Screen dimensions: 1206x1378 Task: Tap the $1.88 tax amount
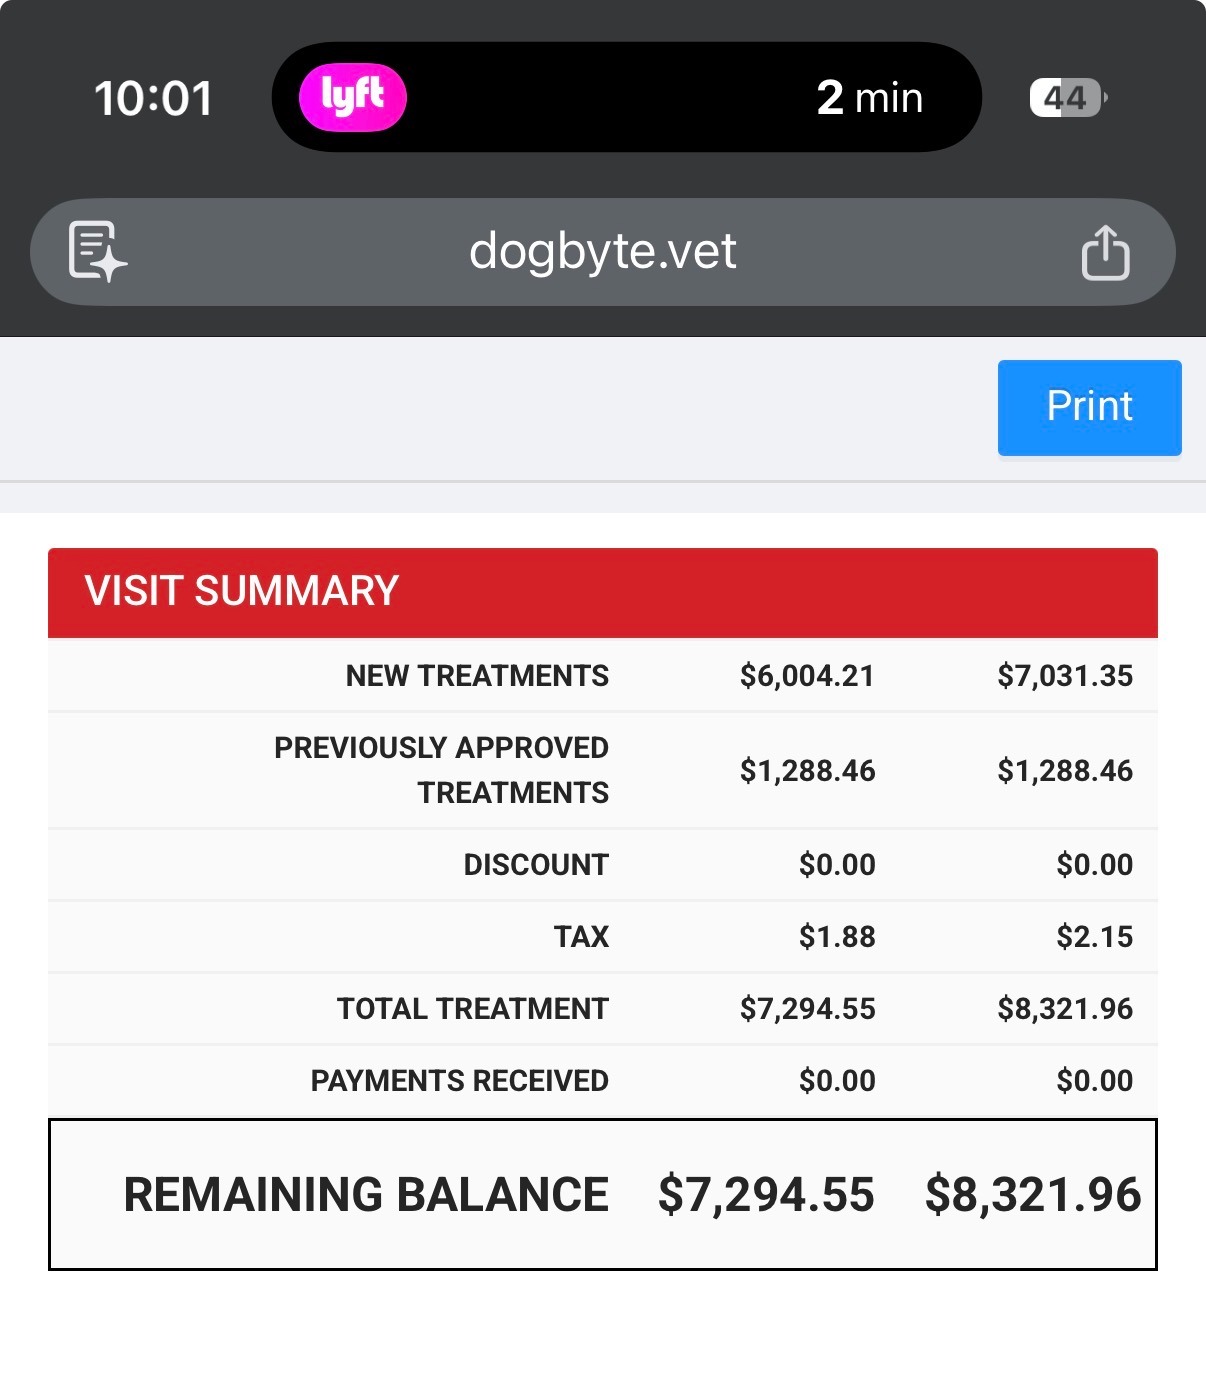pos(837,937)
